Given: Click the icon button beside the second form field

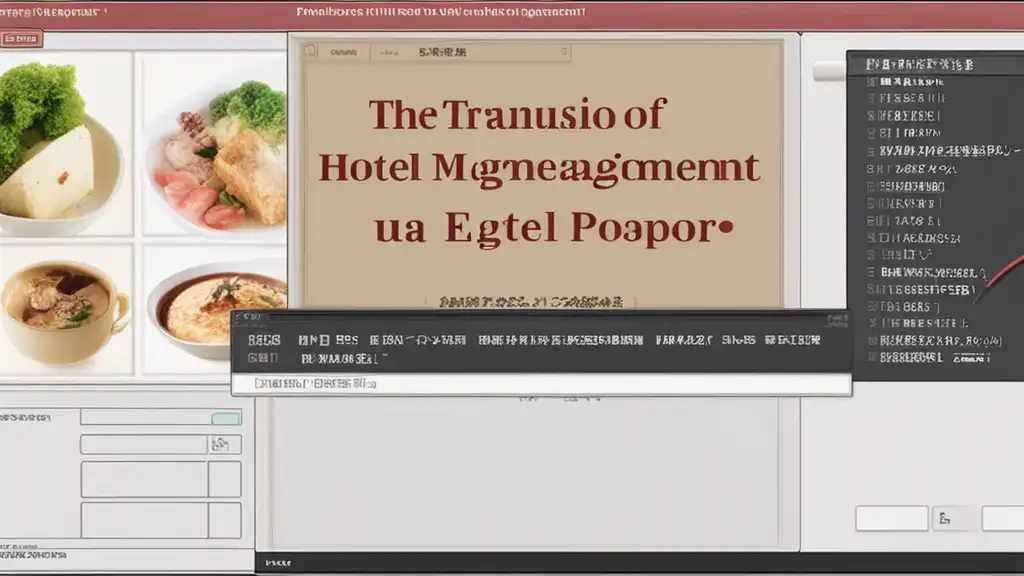Looking at the screenshot, I should (225, 445).
